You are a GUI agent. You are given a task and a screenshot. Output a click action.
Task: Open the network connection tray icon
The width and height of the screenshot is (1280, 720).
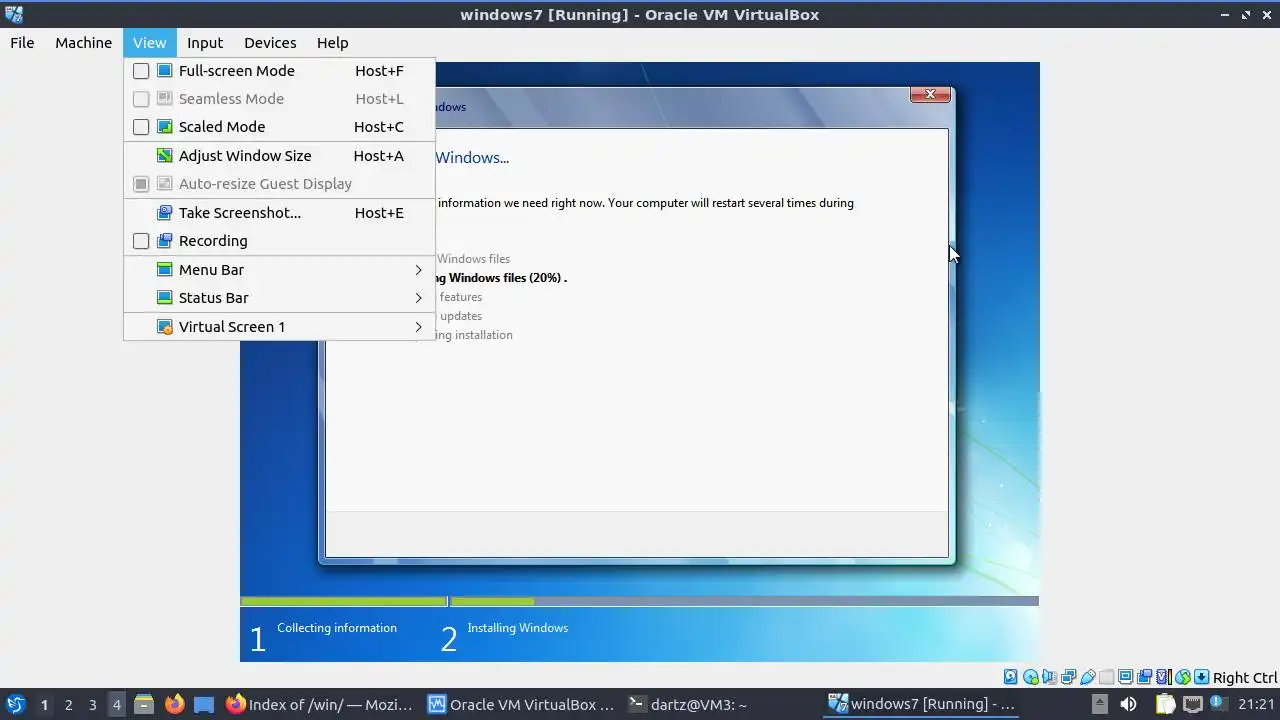coord(1193,704)
